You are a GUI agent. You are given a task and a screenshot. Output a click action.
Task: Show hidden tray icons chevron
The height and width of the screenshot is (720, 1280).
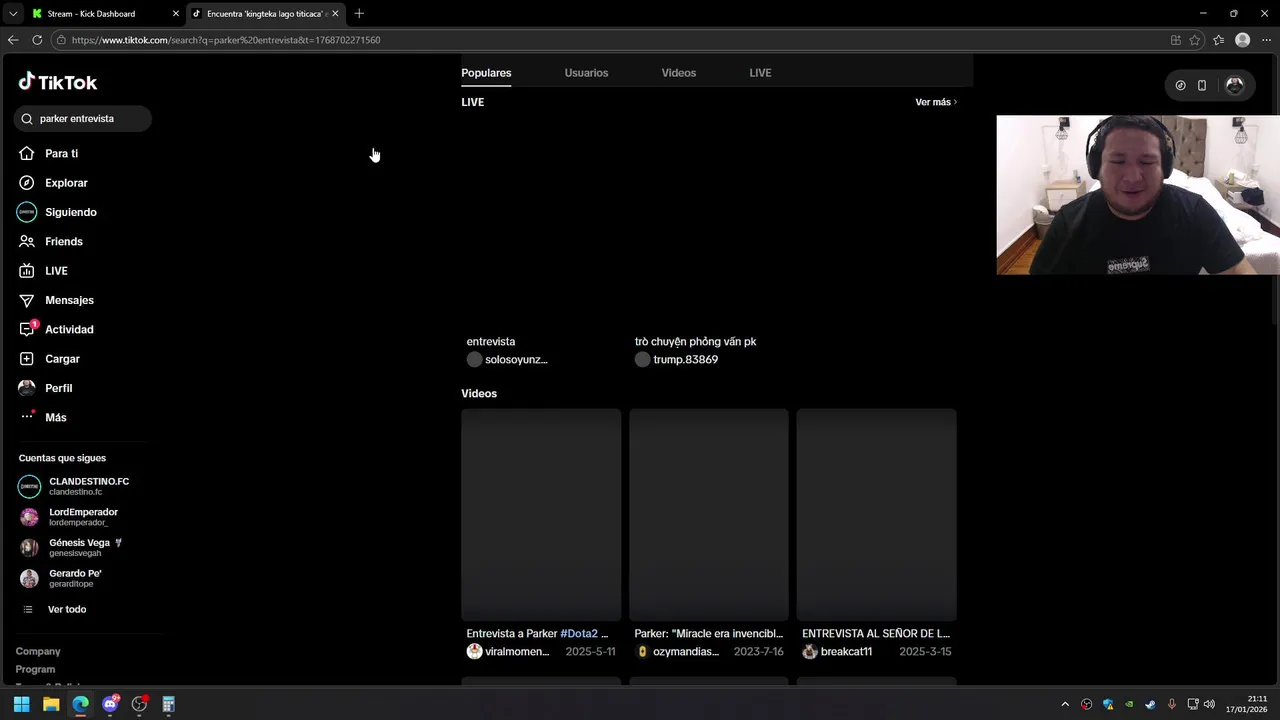coord(1065,705)
